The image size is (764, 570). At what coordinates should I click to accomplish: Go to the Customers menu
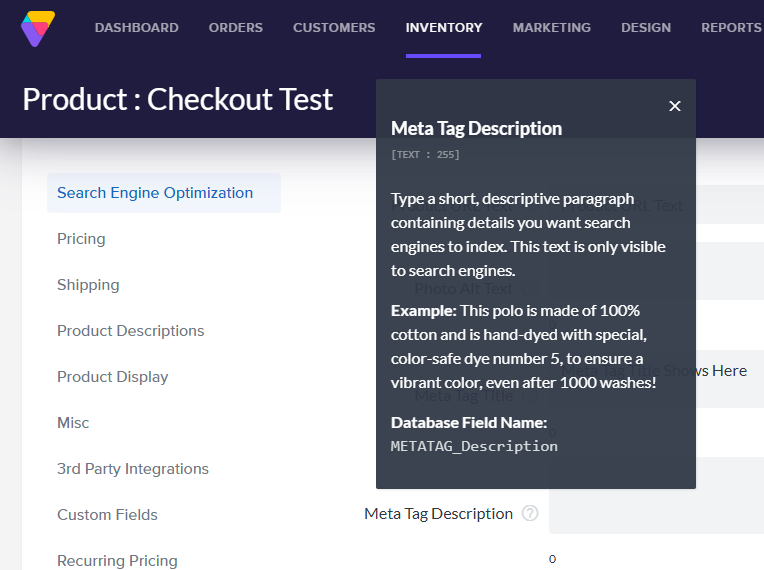334,28
